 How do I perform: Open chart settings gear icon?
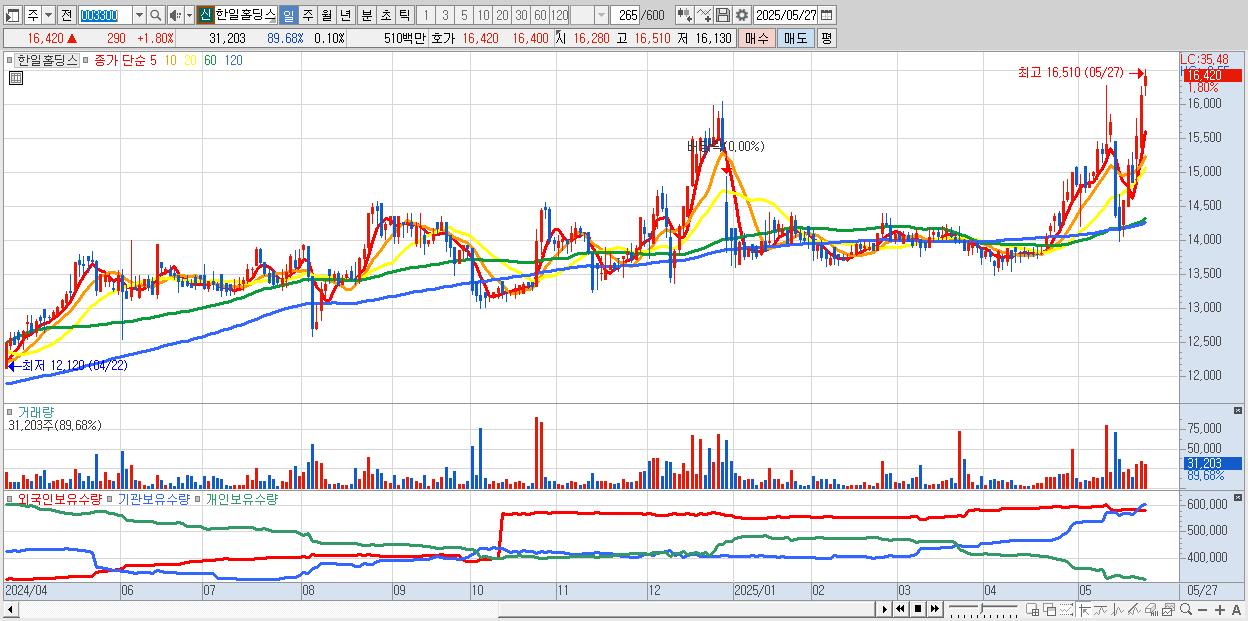pos(742,15)
